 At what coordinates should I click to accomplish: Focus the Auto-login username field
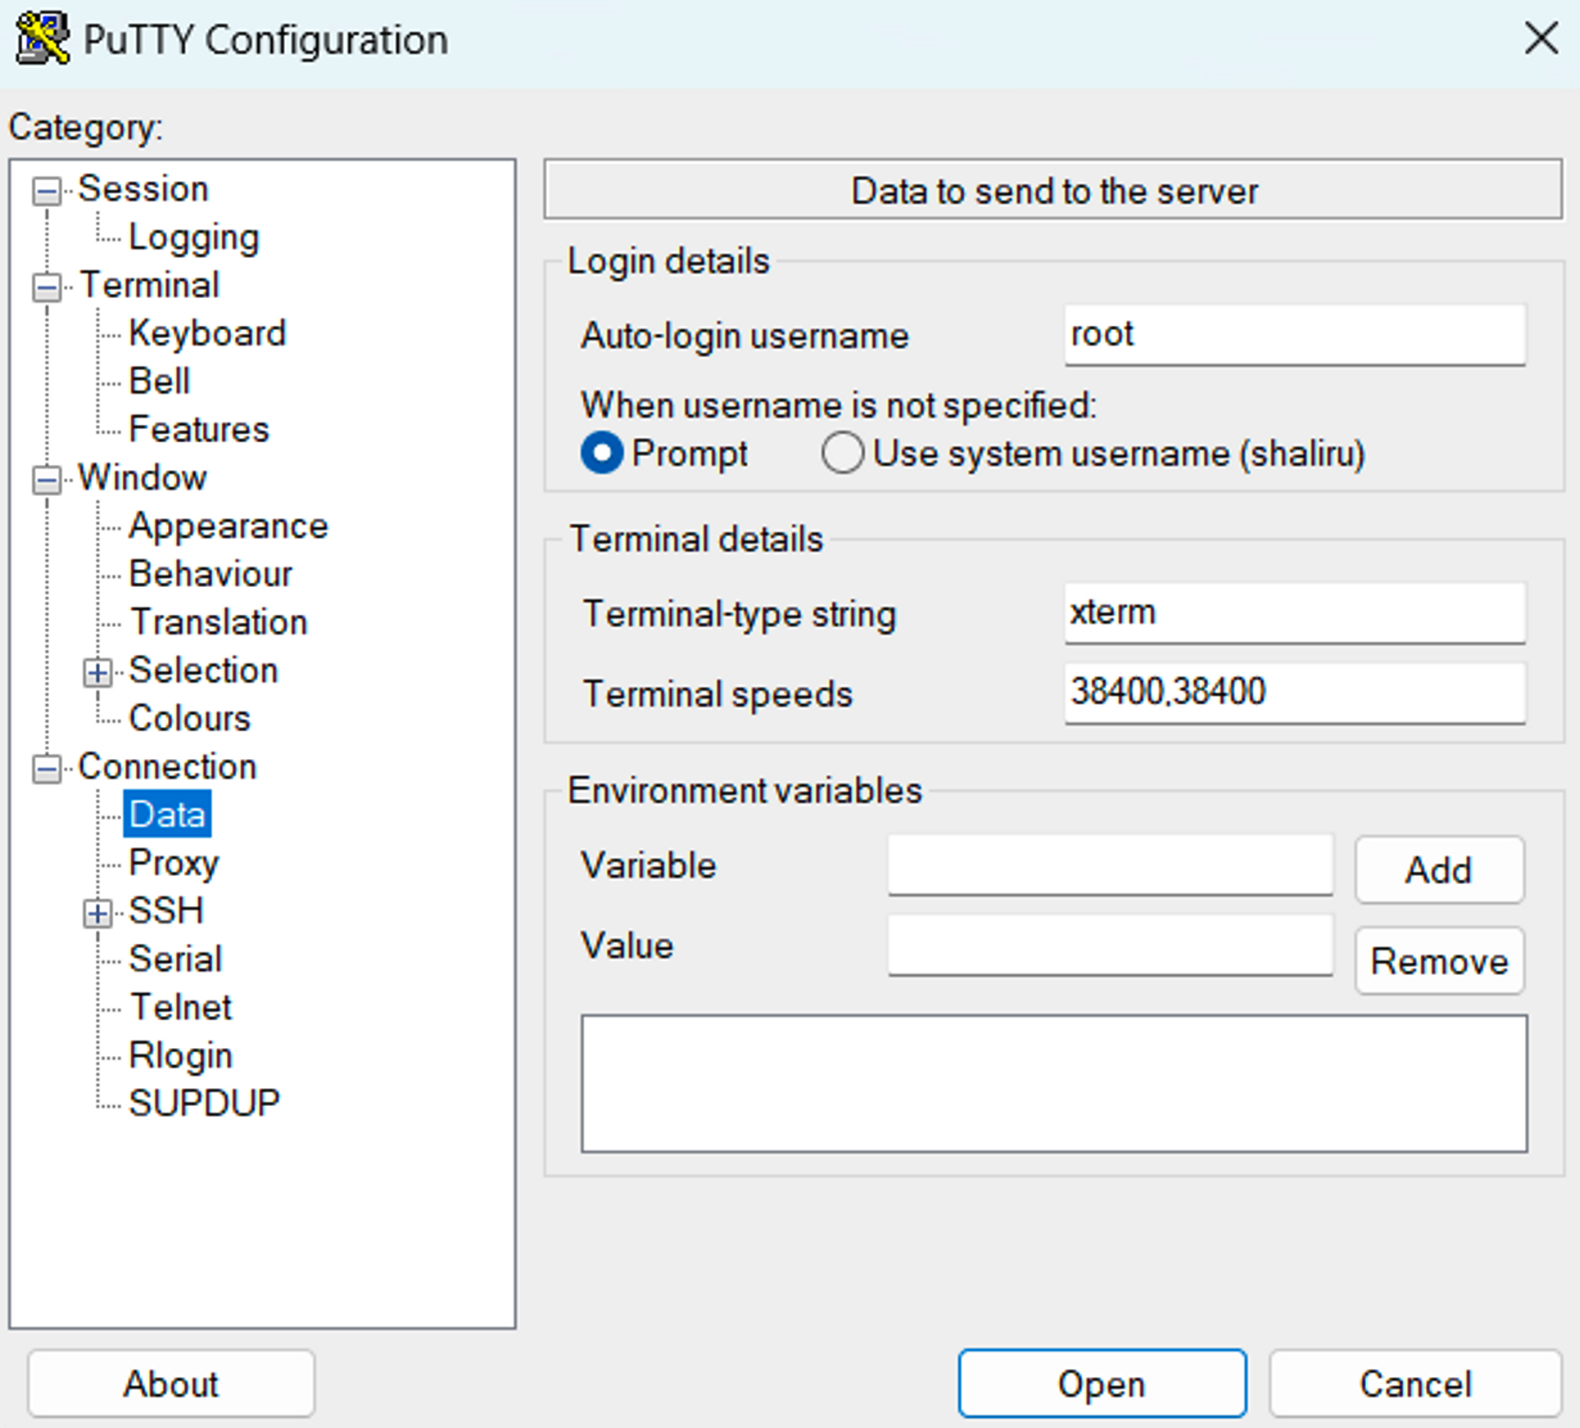1295,334
